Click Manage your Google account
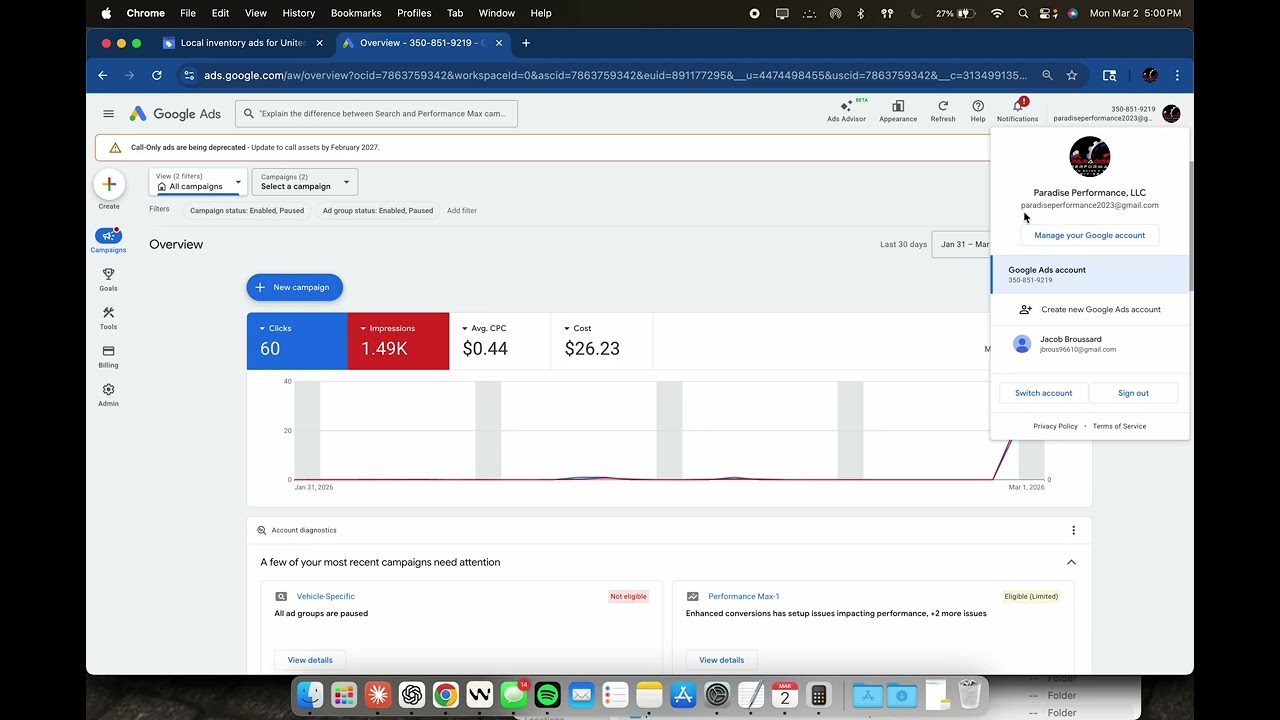This screenshot has height=720, width=1280. (x=1090, y=235)
